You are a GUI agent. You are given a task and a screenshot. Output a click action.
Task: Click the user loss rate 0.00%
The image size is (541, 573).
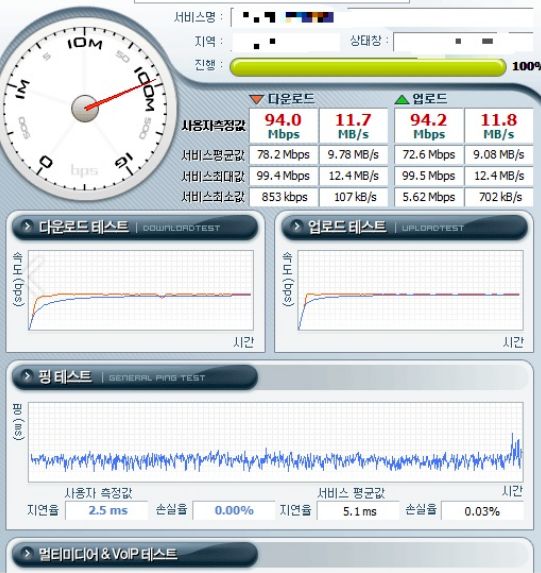(x=234, y=510)
